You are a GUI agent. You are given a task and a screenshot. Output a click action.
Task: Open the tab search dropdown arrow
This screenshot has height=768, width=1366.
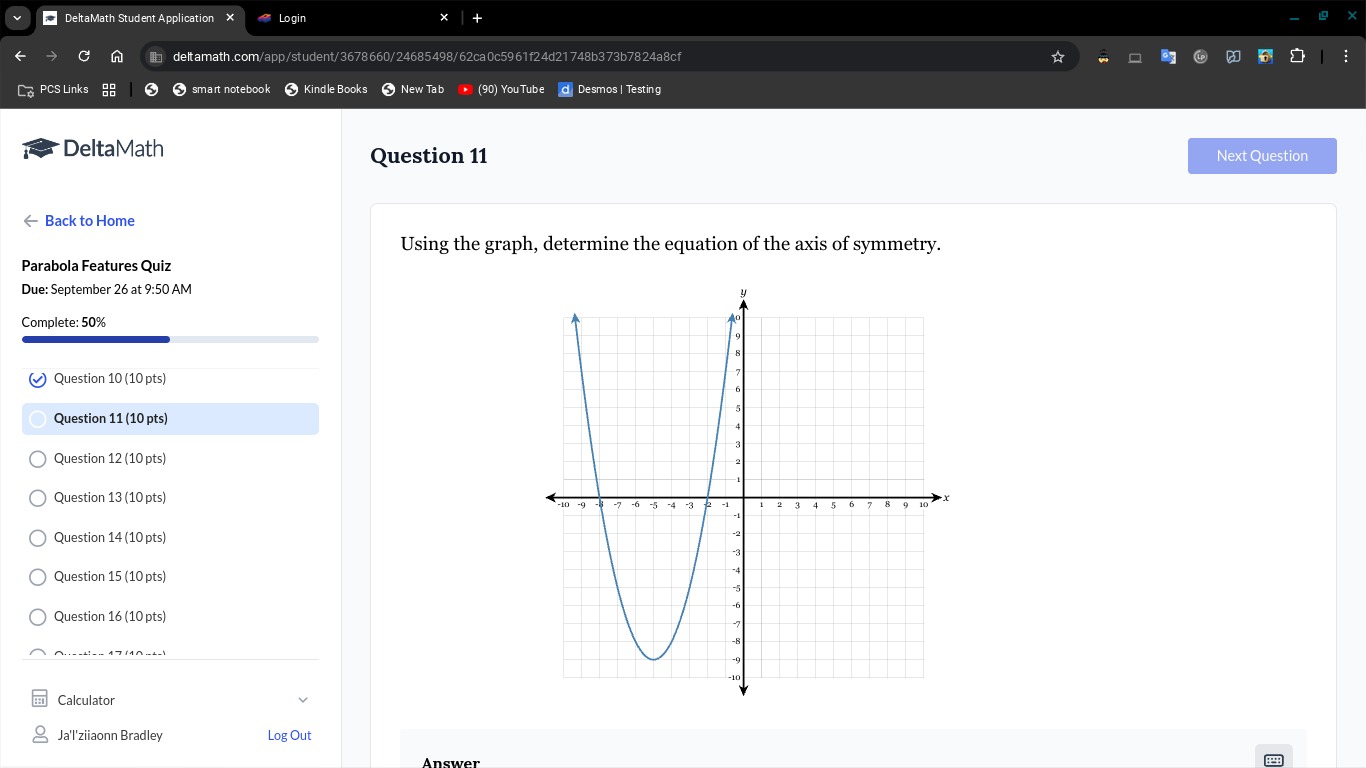[x=17, y=18]
